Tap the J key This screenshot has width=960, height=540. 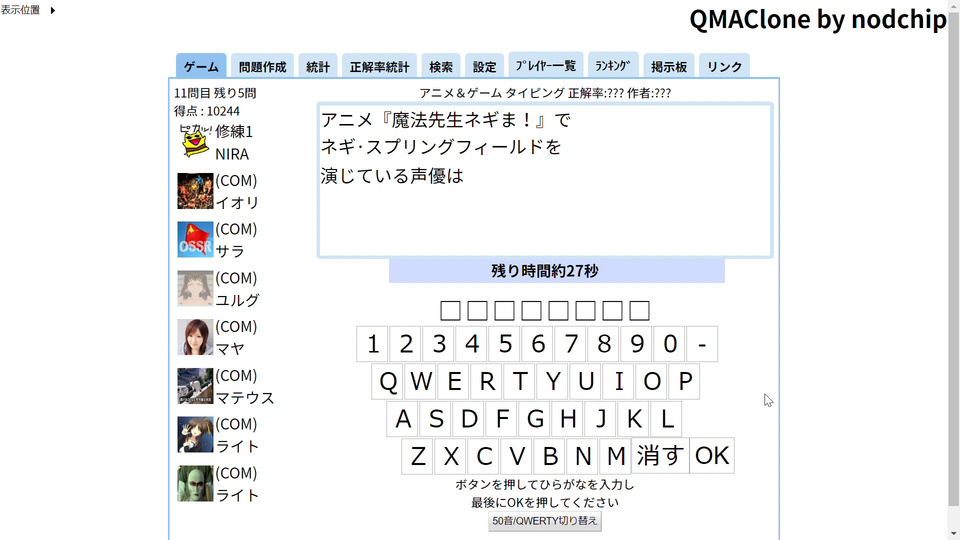601,419
